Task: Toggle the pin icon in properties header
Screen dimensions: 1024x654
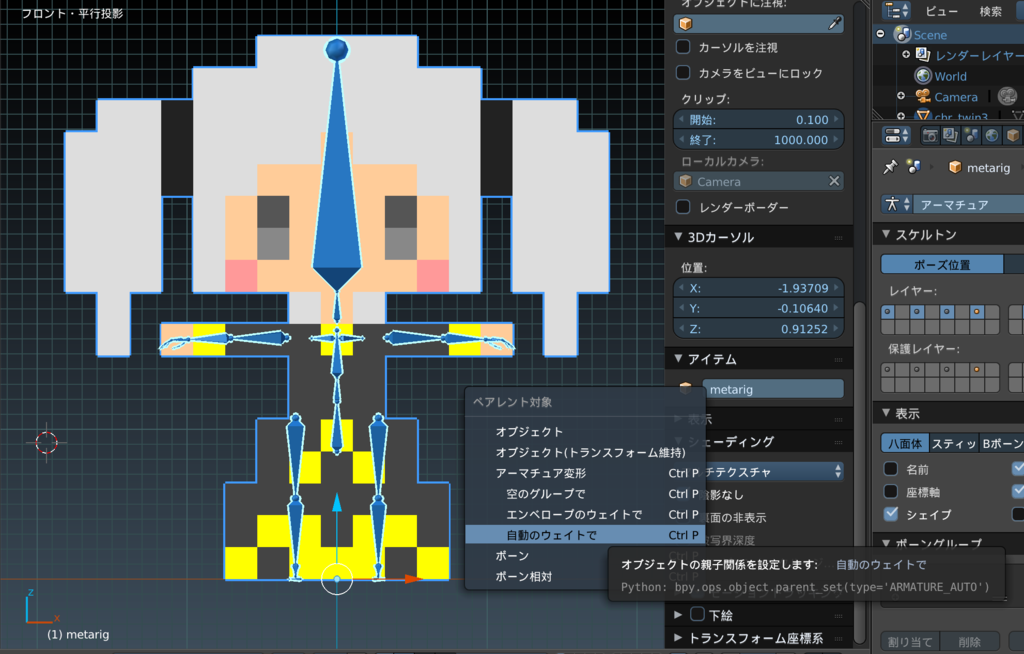Action: 890,167
